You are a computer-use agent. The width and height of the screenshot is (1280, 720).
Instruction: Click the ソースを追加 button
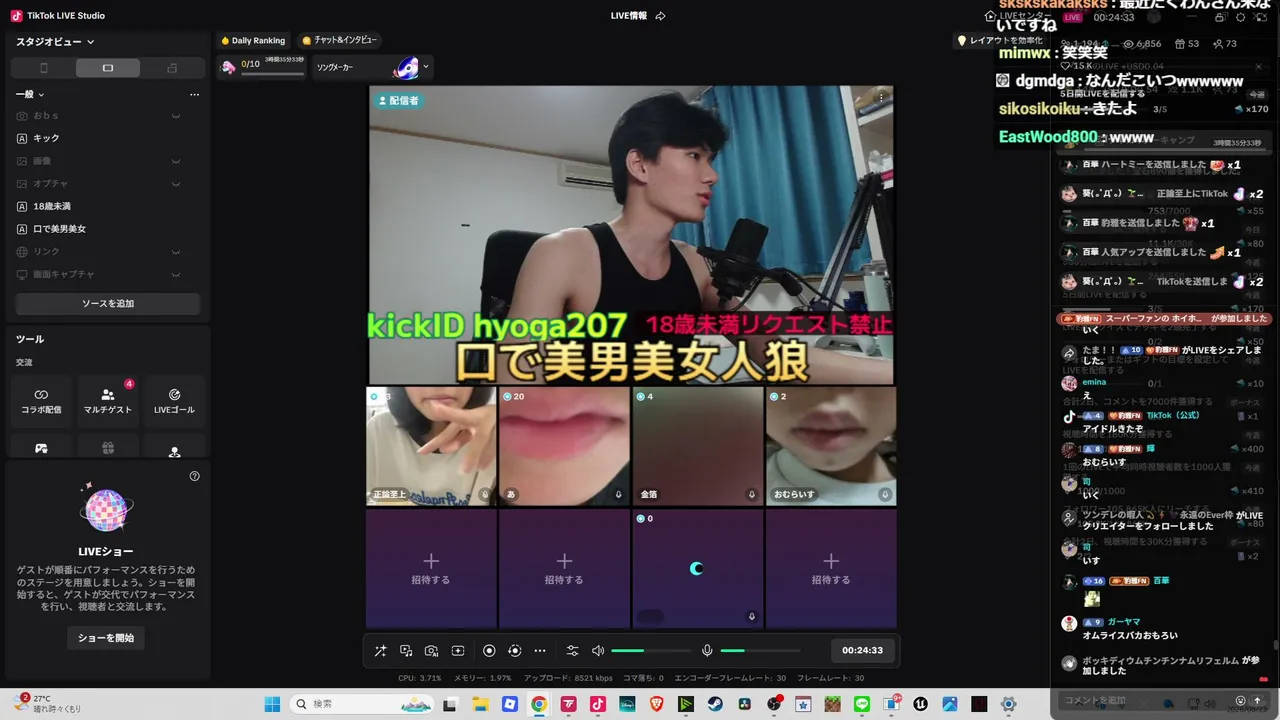coord(108,303)
